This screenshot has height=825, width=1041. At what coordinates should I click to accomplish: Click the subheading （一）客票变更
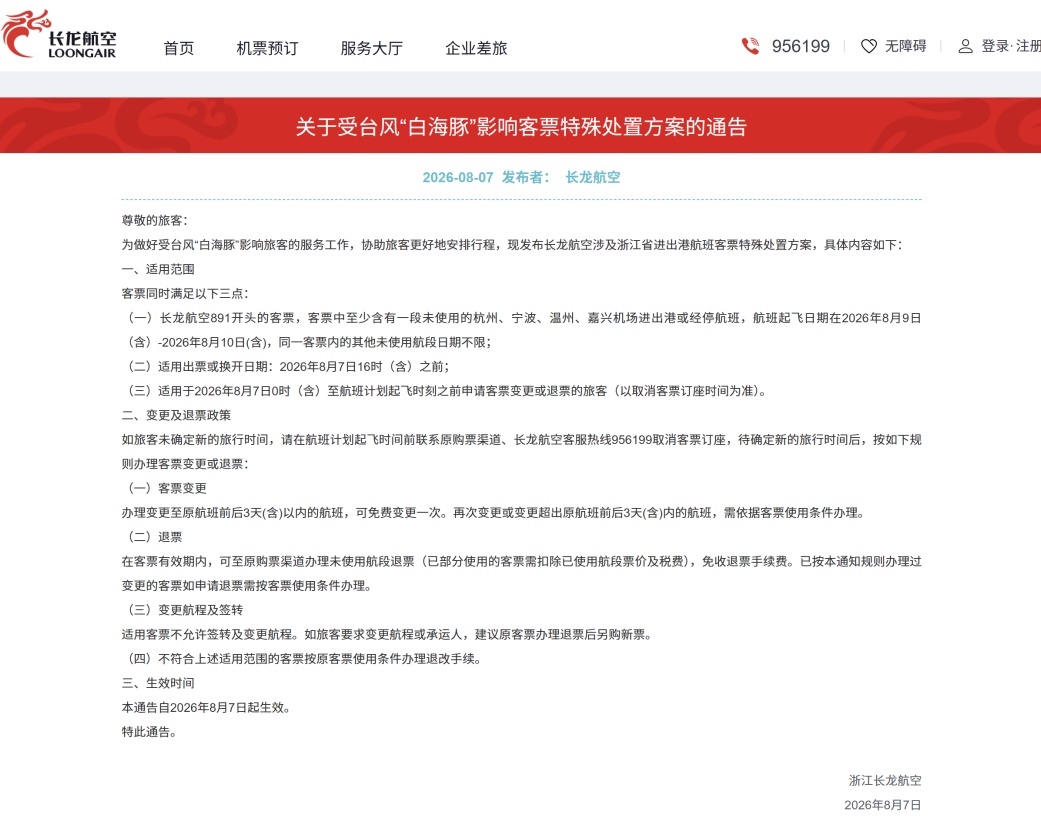[167, 488]
